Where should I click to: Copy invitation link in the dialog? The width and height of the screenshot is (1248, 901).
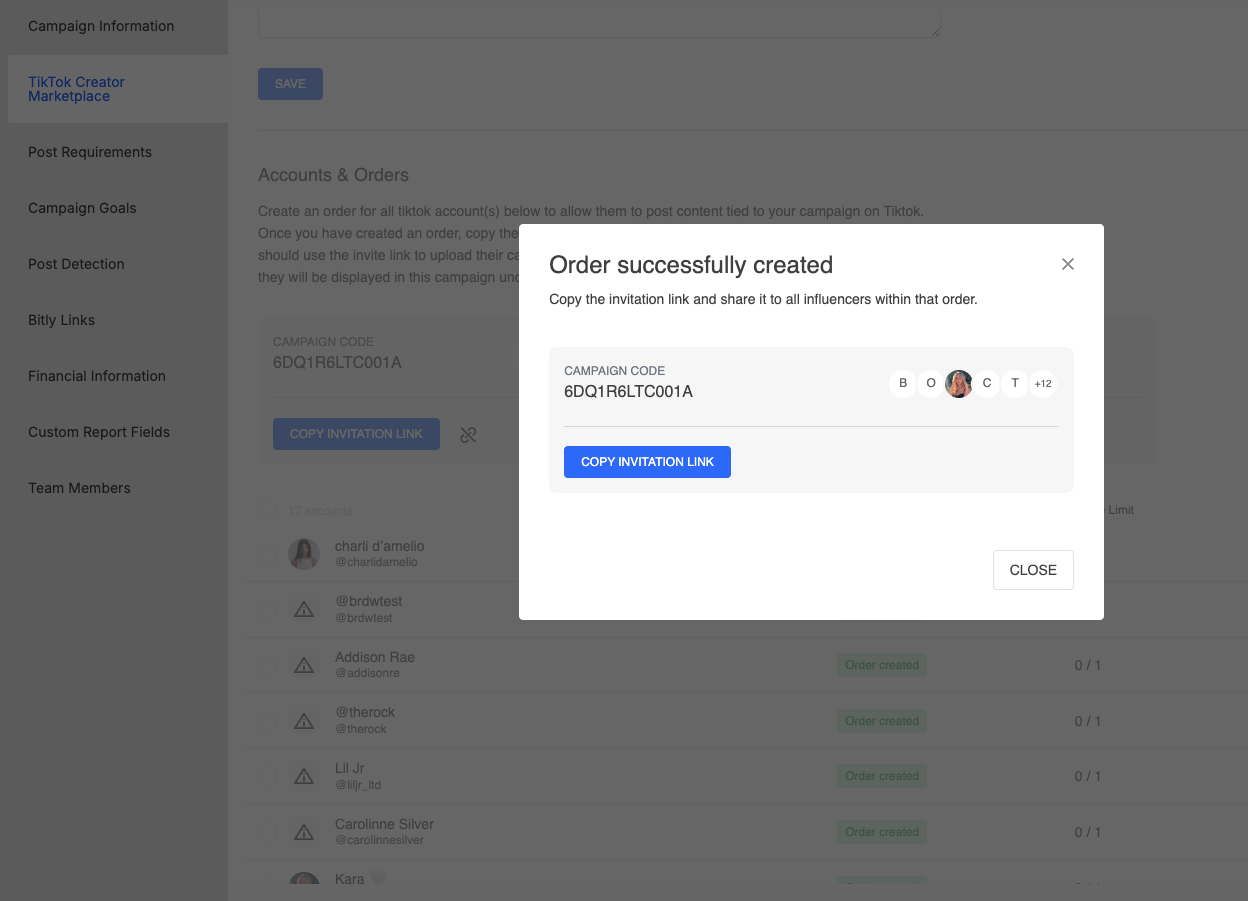pos(647,462)
